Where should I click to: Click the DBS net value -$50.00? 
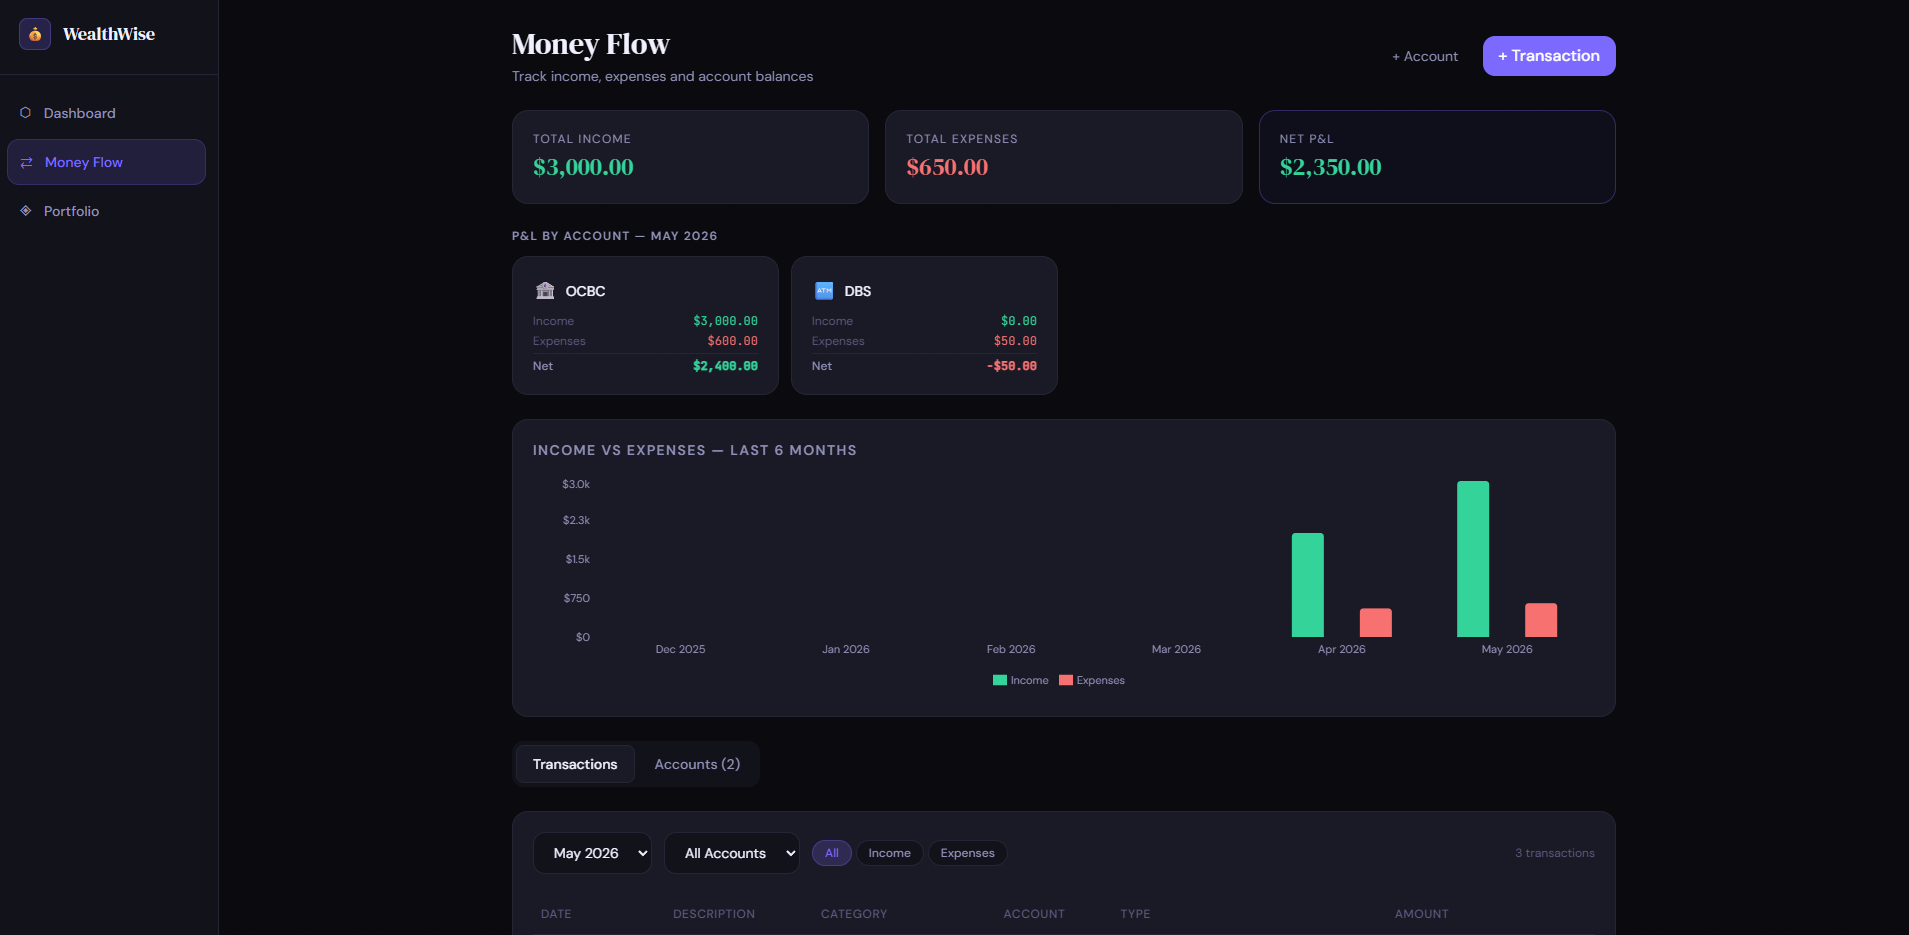pyautogui.click(x=1011, y=366)
